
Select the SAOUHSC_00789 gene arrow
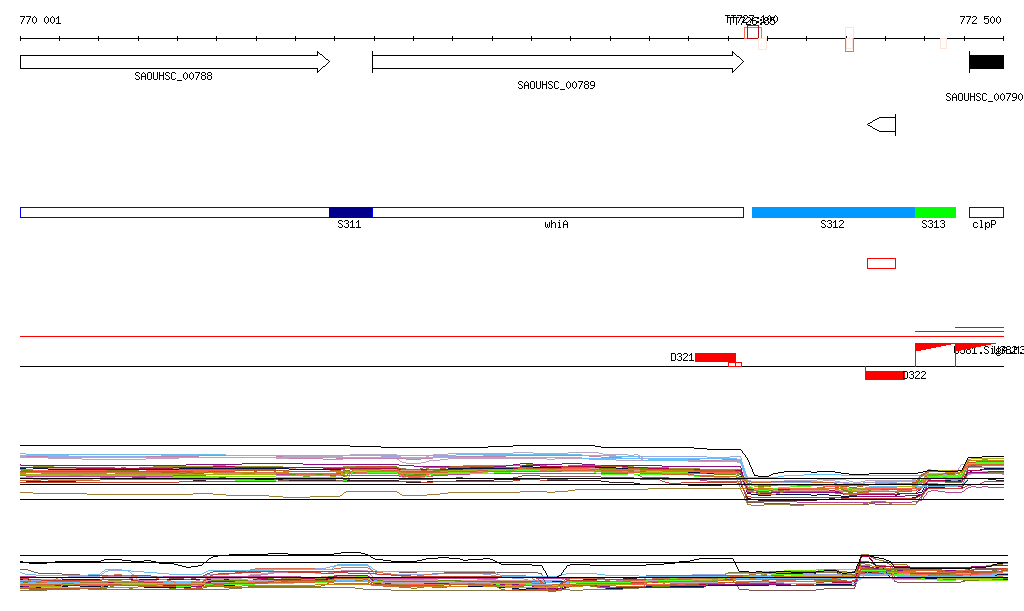(557, 62)
